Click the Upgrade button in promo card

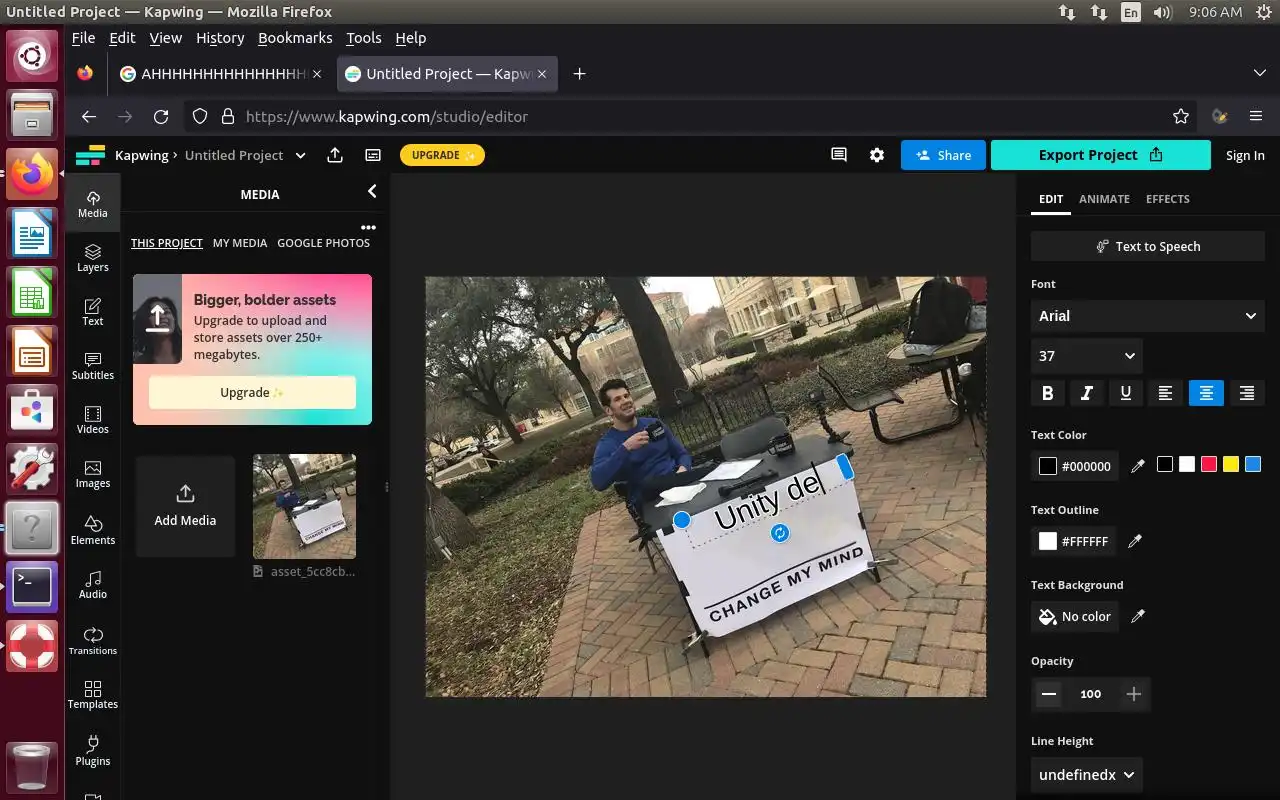[x=252, y=392]
